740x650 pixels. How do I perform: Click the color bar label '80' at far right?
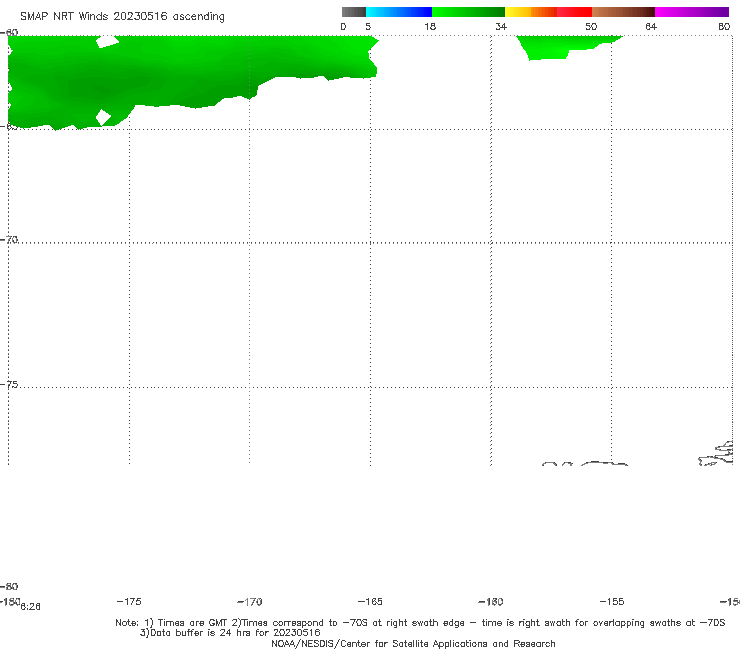click(724, 27)
